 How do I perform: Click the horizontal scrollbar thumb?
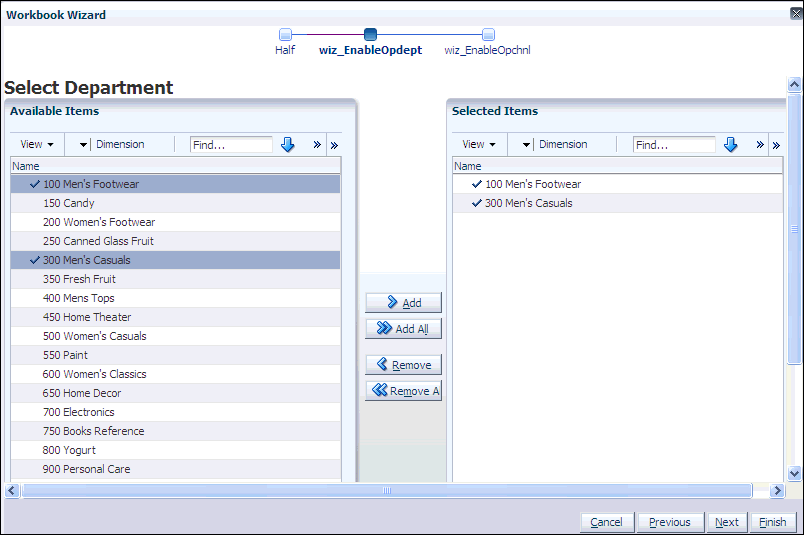387,490
